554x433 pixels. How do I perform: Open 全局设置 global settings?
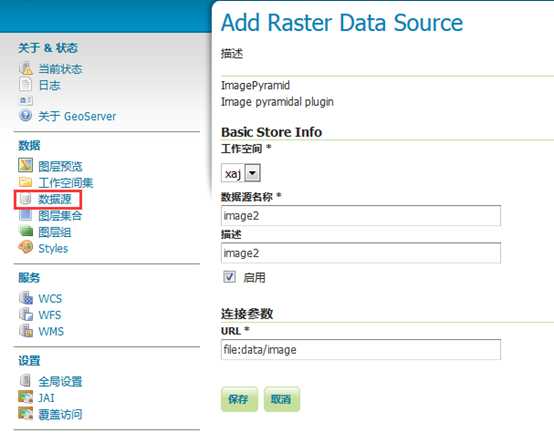pos(60,381)
